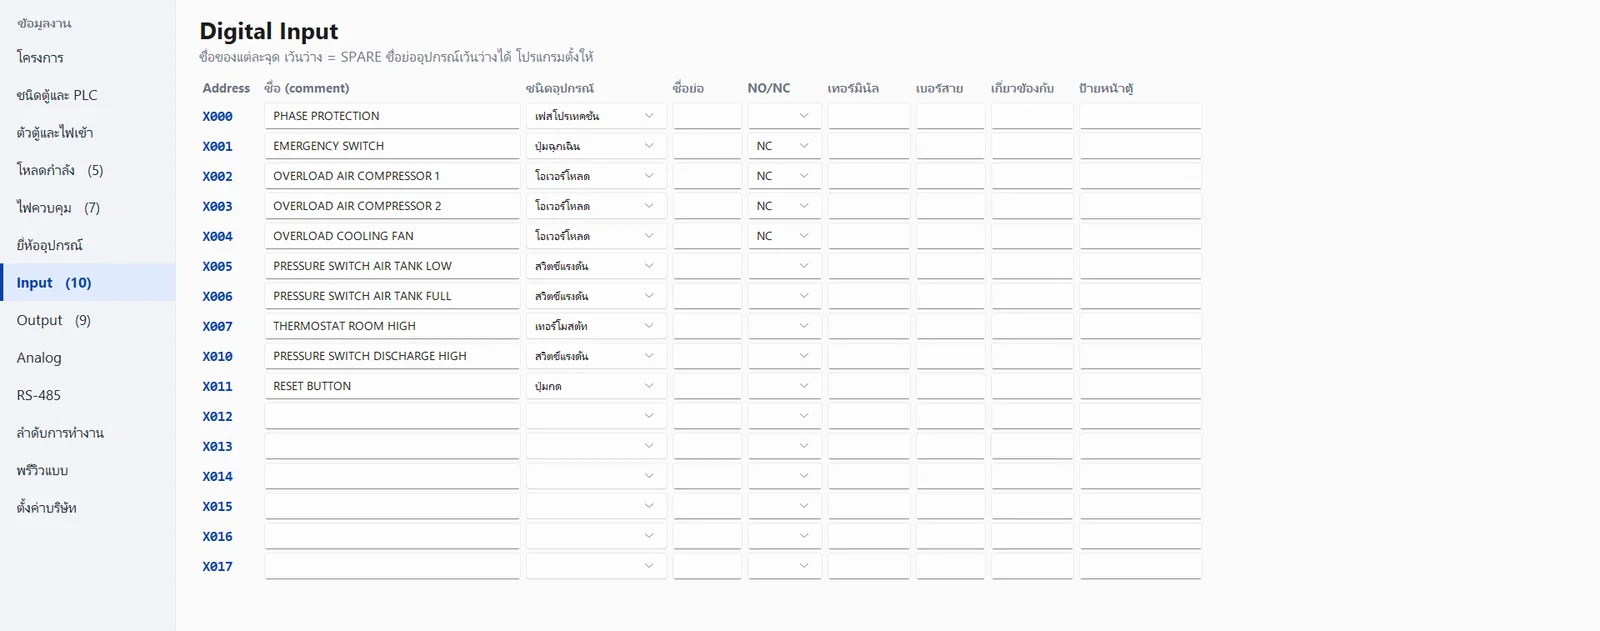The image size is (1600, 631).
Task: Click the empty comment field for X016
Action: coord(392,536)
